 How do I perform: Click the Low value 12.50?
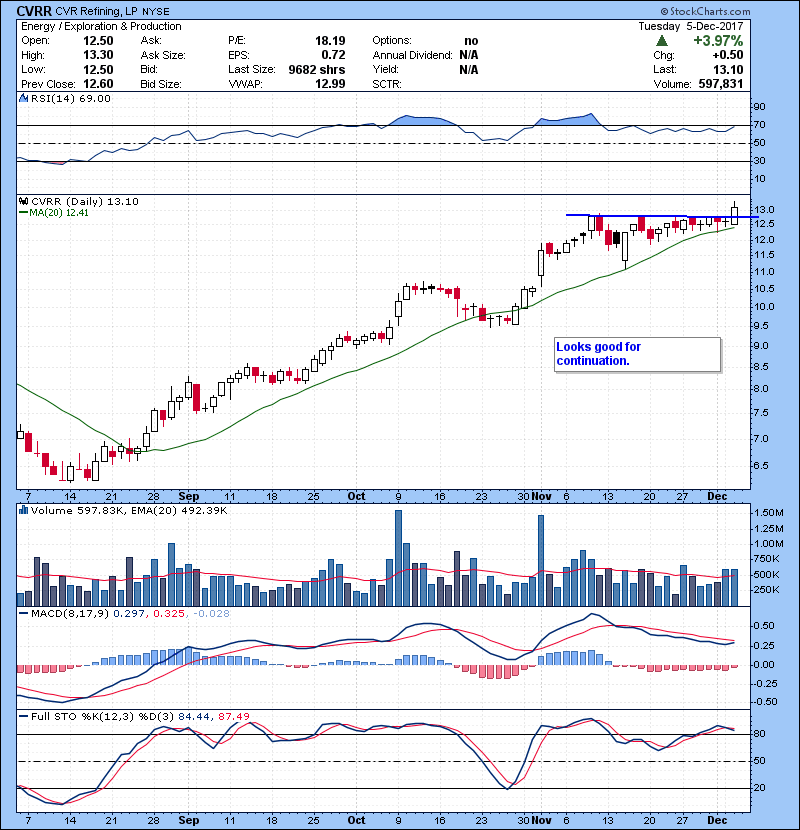[x=98, y=70]
